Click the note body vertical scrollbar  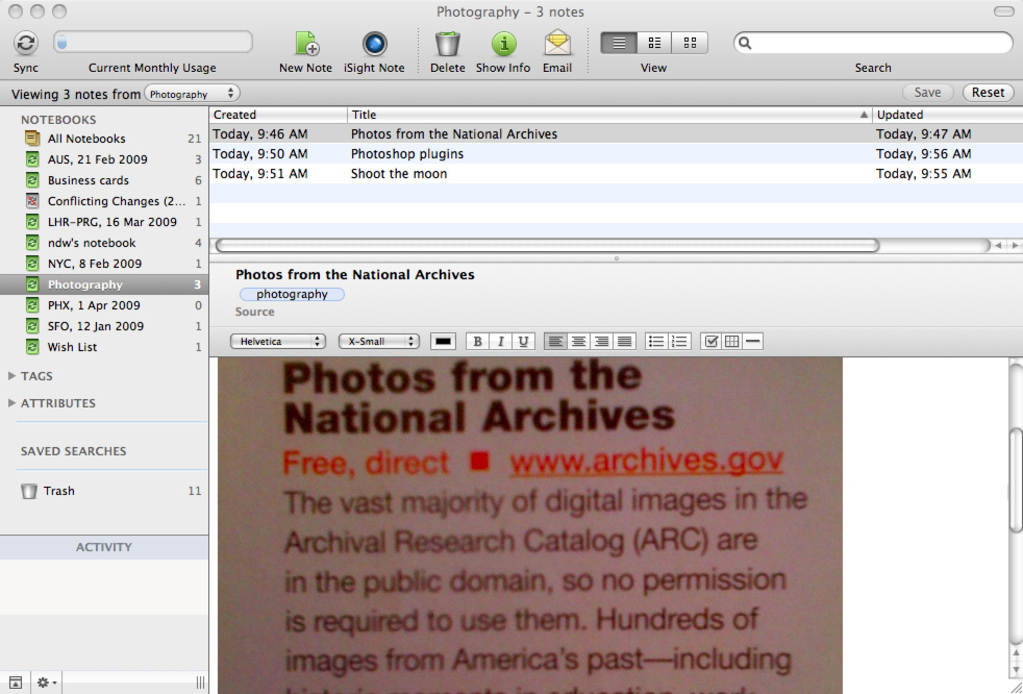click(x=1016, y=479)
